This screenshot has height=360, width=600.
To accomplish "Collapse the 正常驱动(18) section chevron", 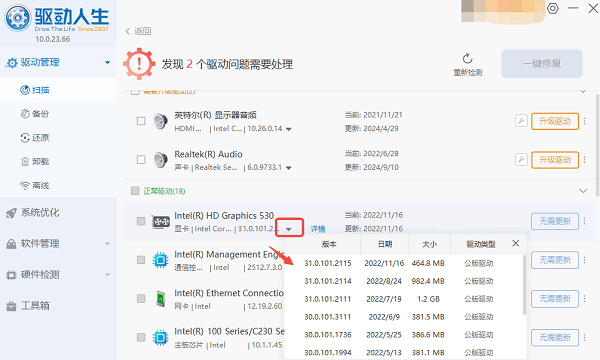I will pos(583,191).
